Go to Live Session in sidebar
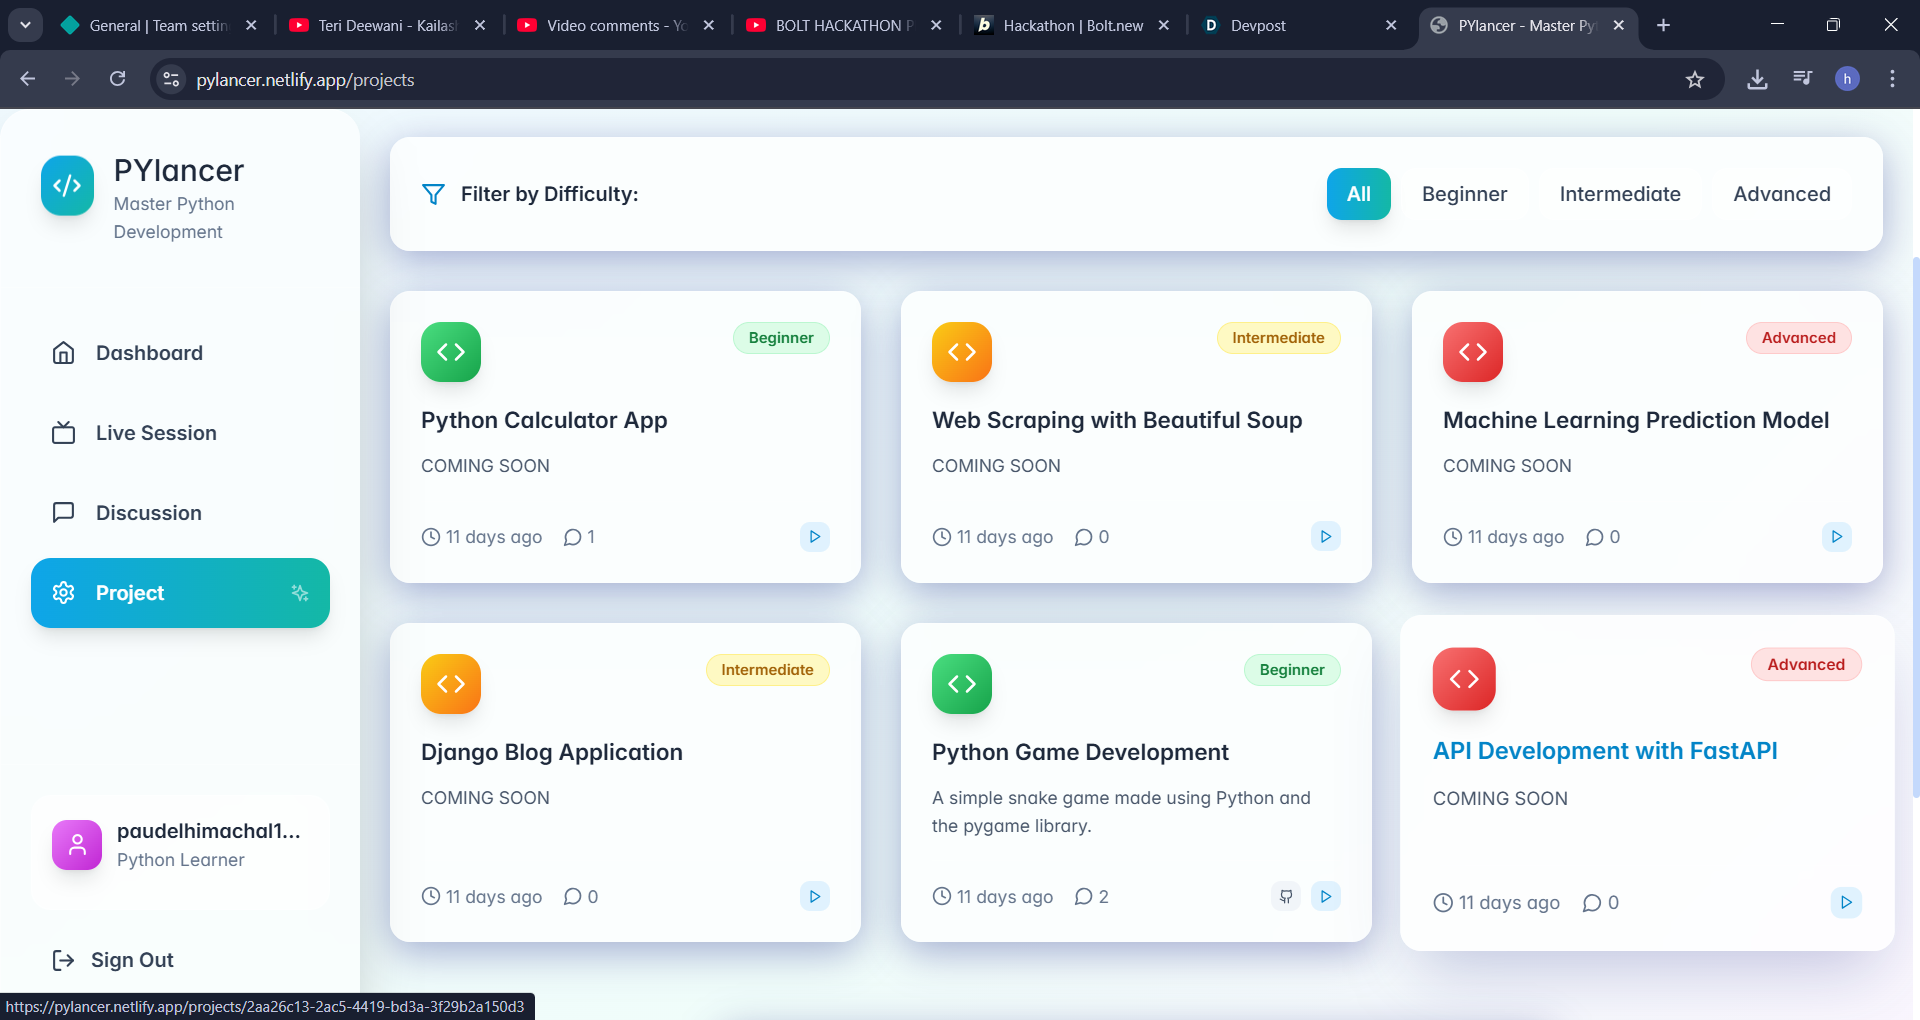This screenshot has height=1020, width=1920. 180,433
